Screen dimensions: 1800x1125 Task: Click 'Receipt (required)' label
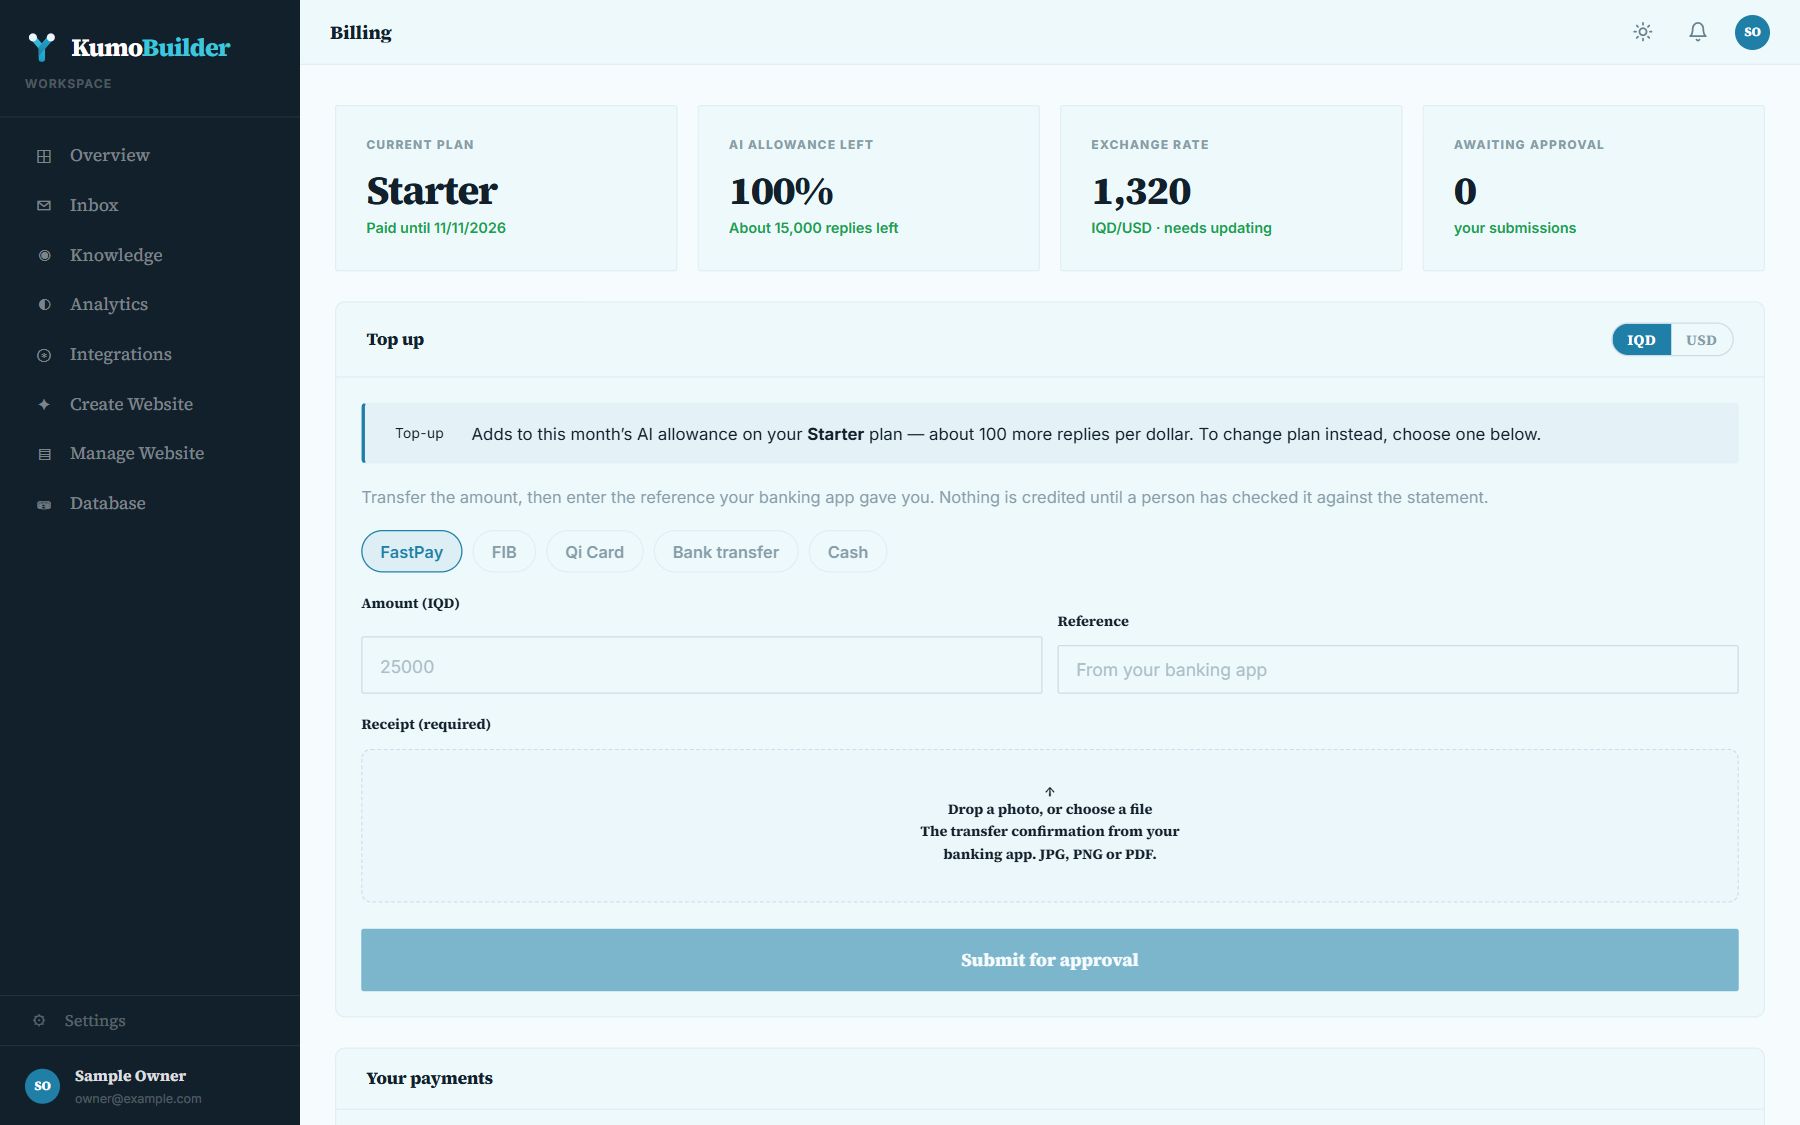(426, 724)
